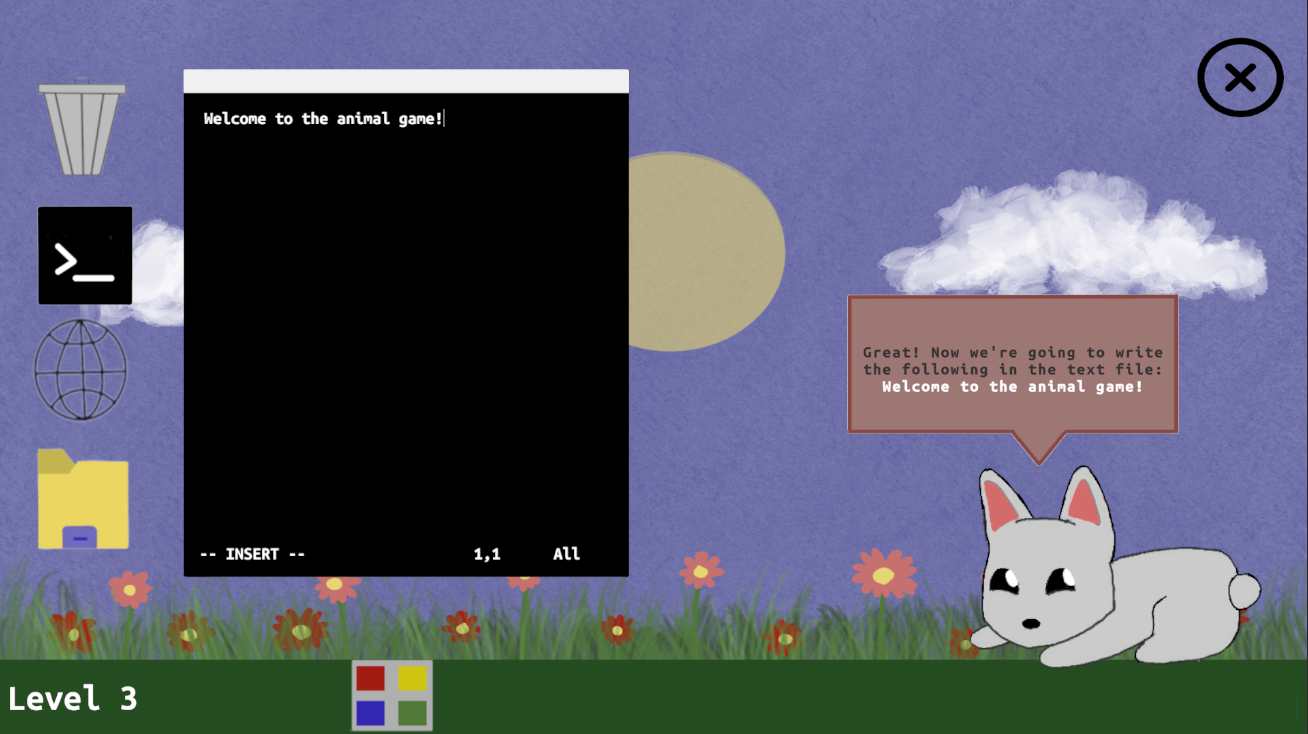Open the globe web browser icon
Image resolution: width=1308 pixels, height=734 pixels.
click(81, 370)
